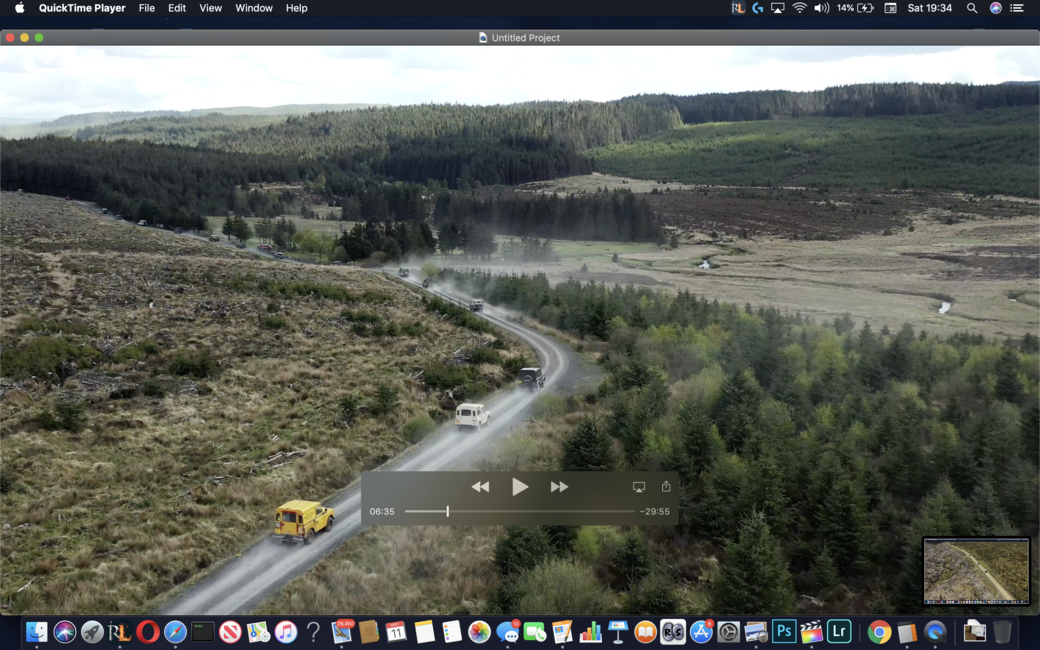Open the screenshot preview thumbnail
1040x650 pixels.
click(976, 570)
